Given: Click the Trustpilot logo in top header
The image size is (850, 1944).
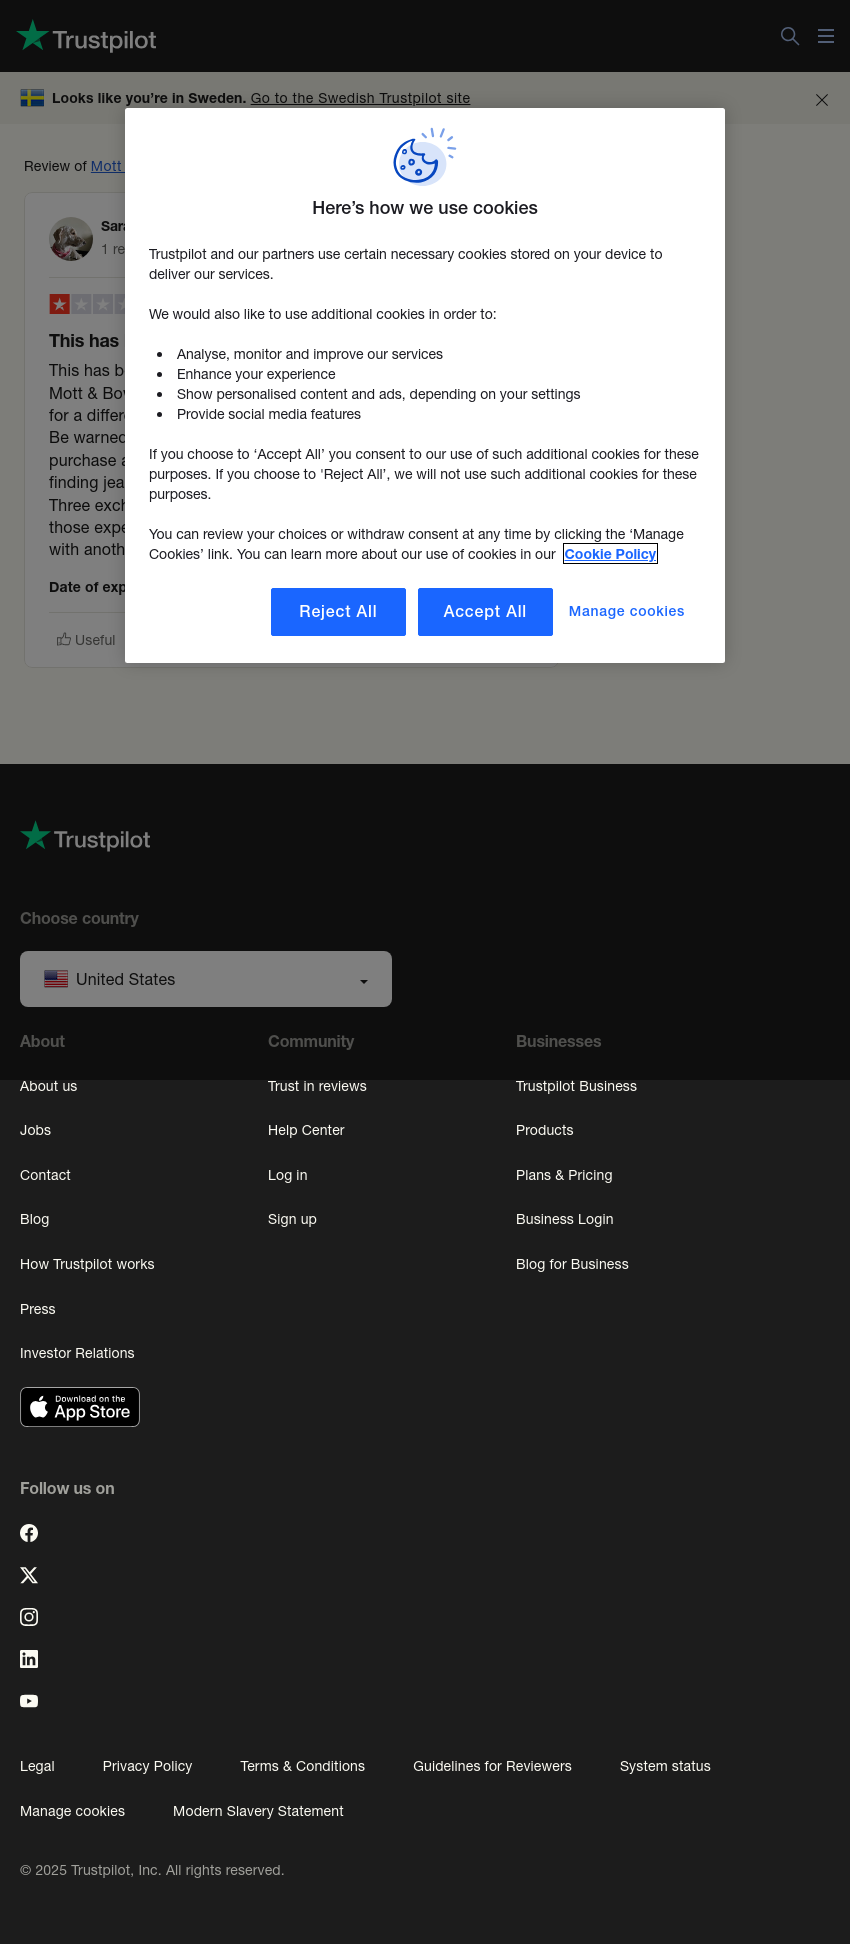Looking at the screenshot, I should click(87, 37).
